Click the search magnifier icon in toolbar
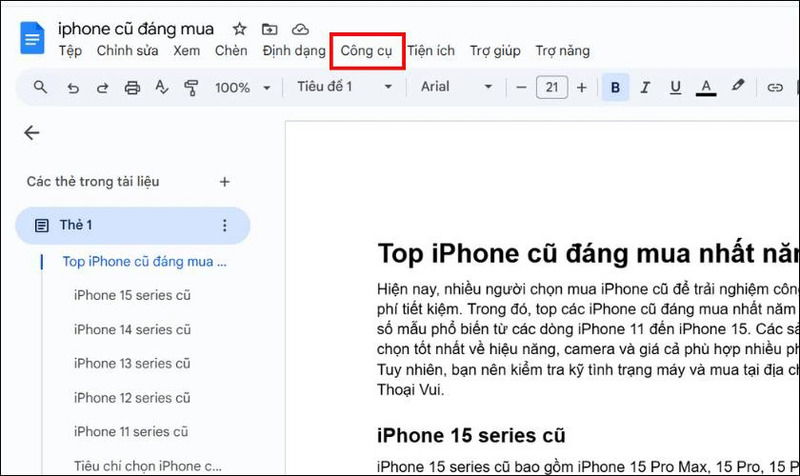This screenshot has width=800, height=476. point(40,88)
